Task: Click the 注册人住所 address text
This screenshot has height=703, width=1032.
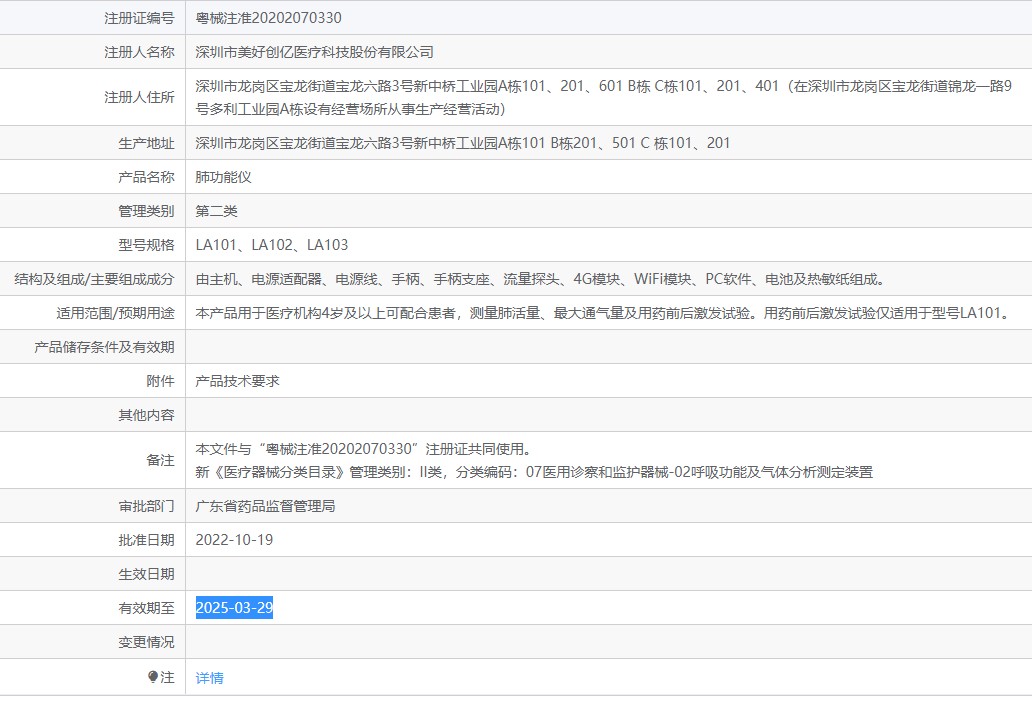Action: [604, 97]
